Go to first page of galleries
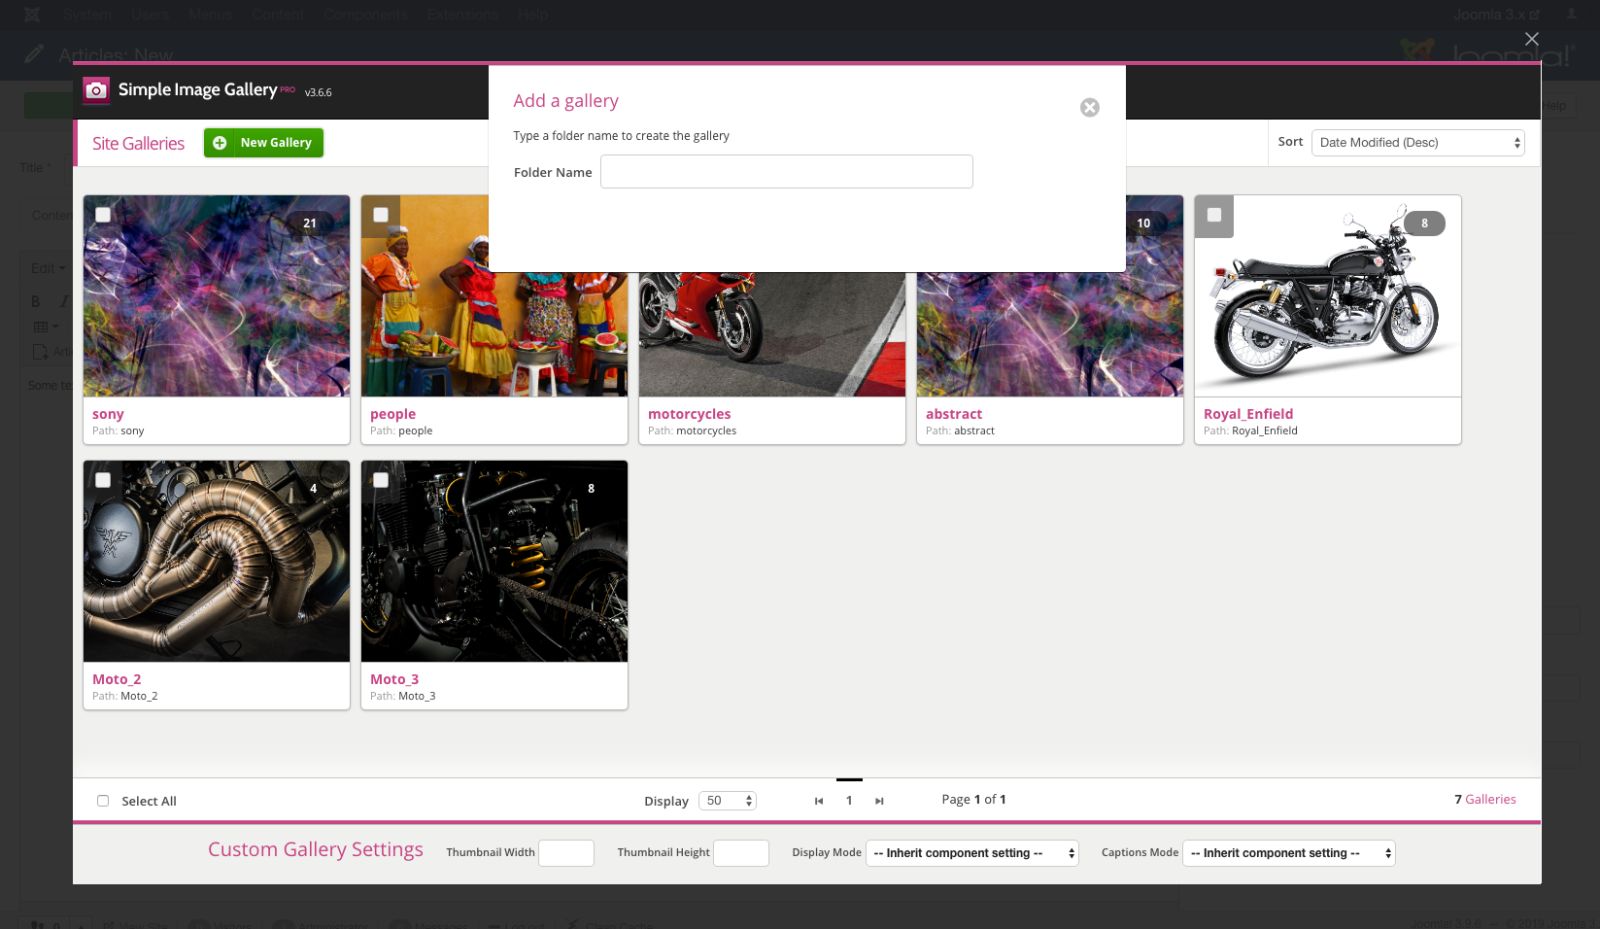 [x=819, y=801]
